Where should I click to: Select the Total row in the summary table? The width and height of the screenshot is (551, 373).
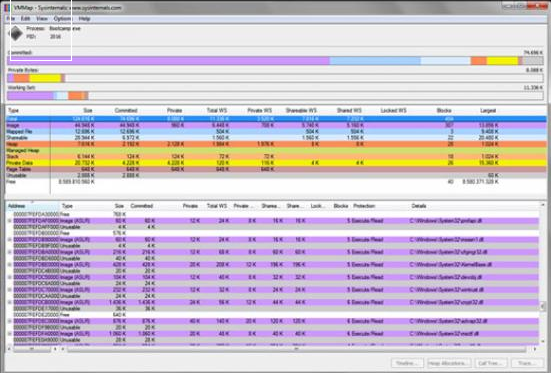[x=276, y=119]
